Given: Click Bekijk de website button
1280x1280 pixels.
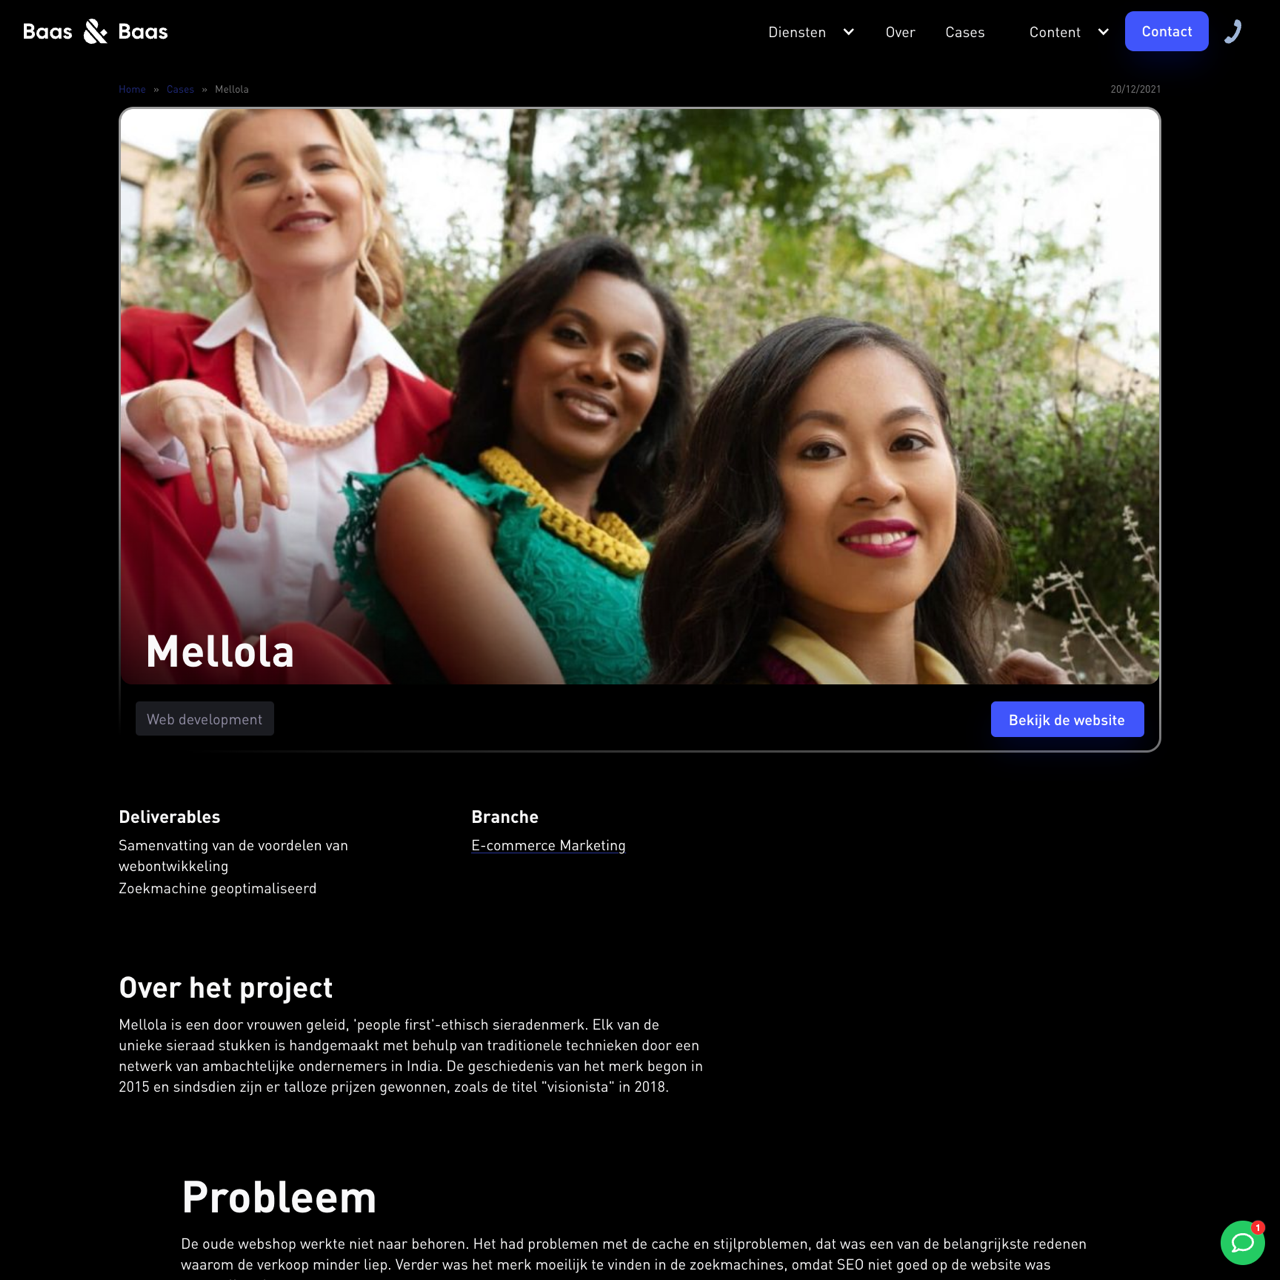Looking at the screenshot, I should [1067, 719].
